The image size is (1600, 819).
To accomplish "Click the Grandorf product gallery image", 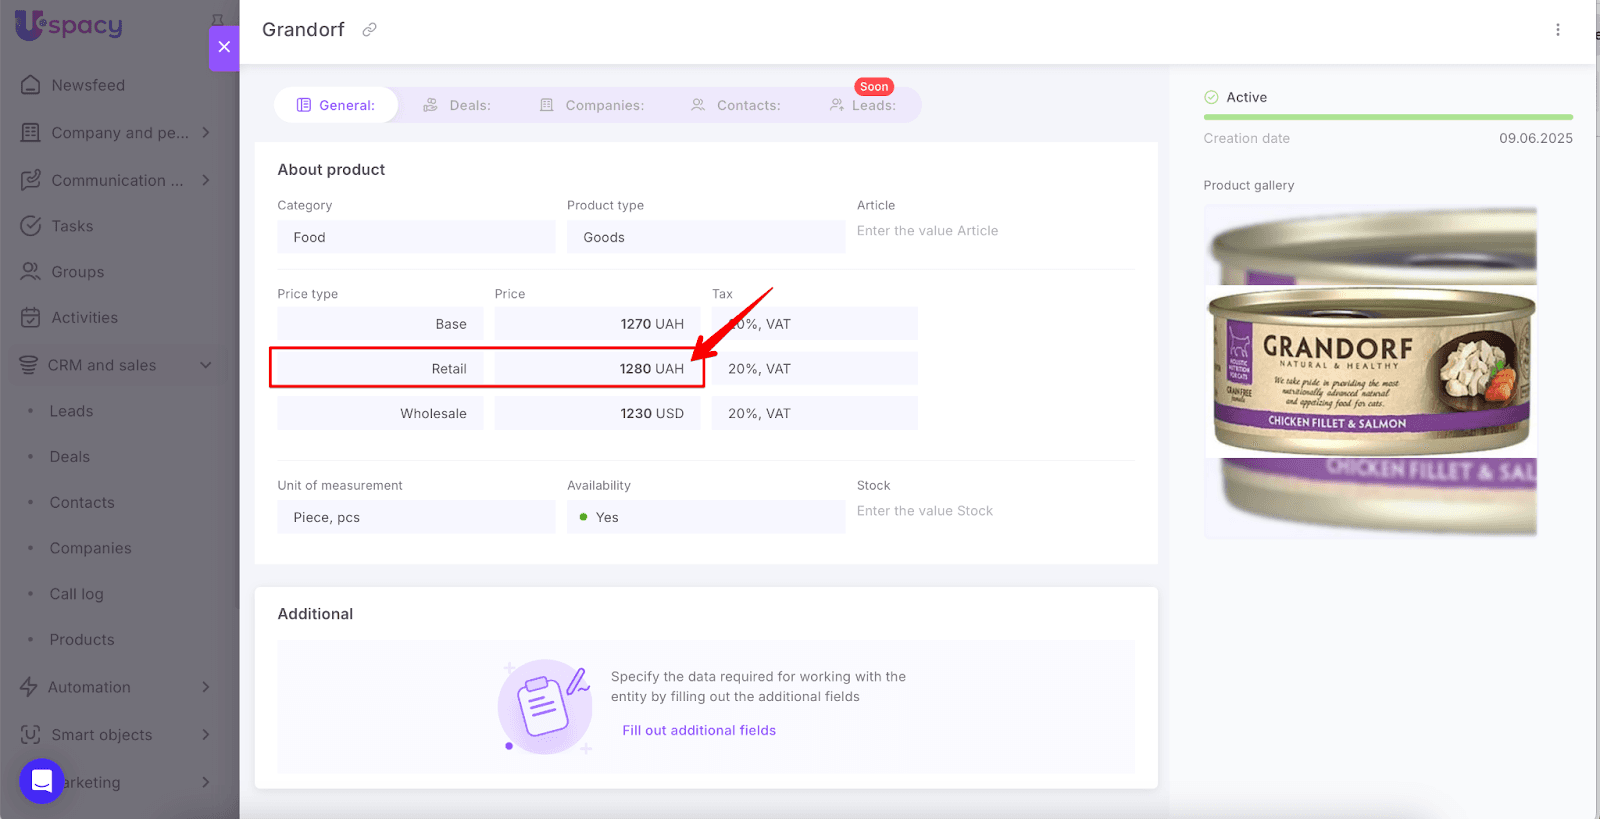I will click(1370, 372).
